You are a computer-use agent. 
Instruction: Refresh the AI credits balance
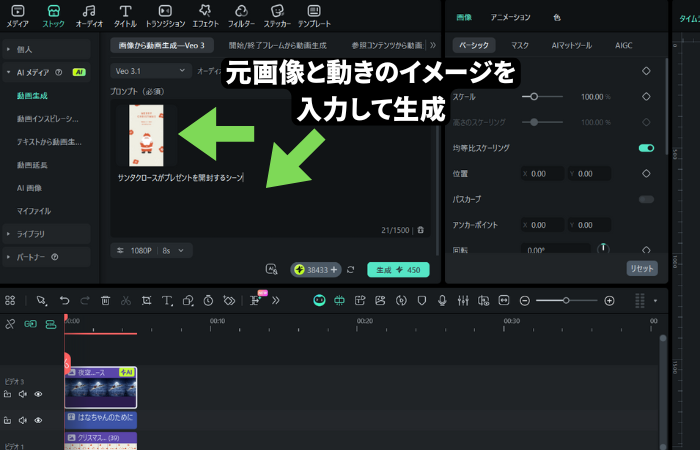click(x=350, y=270)
